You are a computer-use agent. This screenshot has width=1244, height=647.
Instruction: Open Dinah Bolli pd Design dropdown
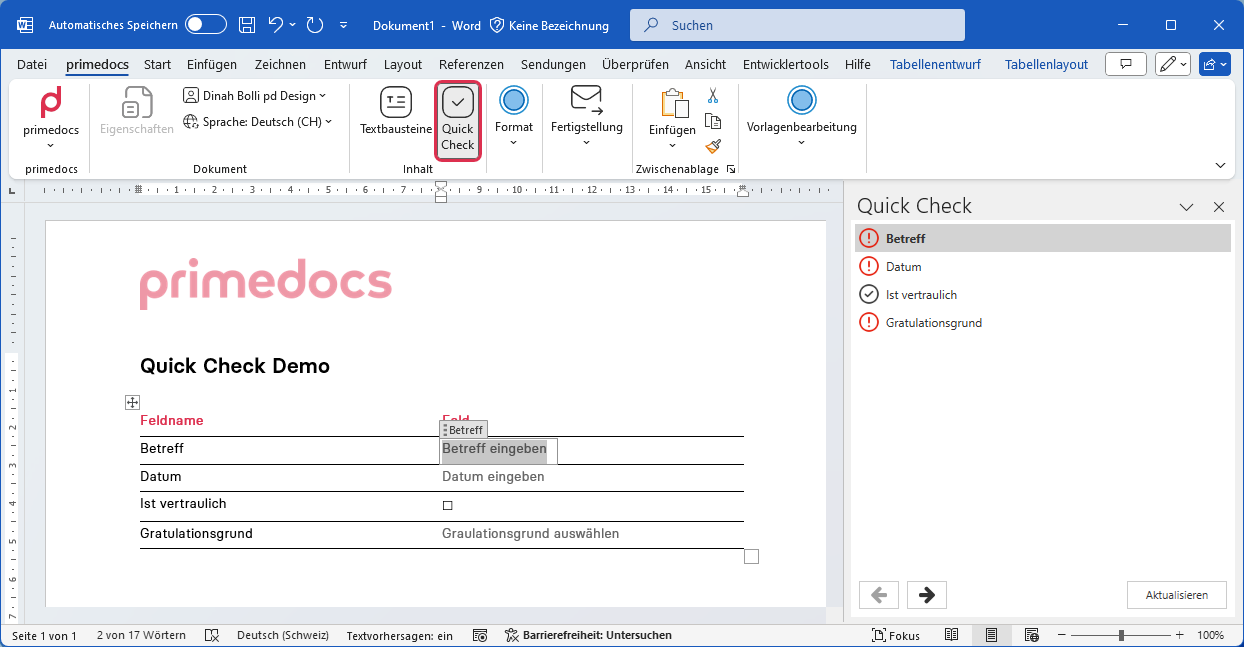256,96
